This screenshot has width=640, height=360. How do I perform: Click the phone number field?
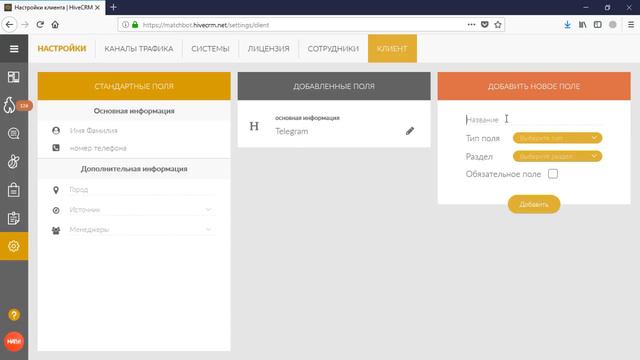(x=141, y=148)
